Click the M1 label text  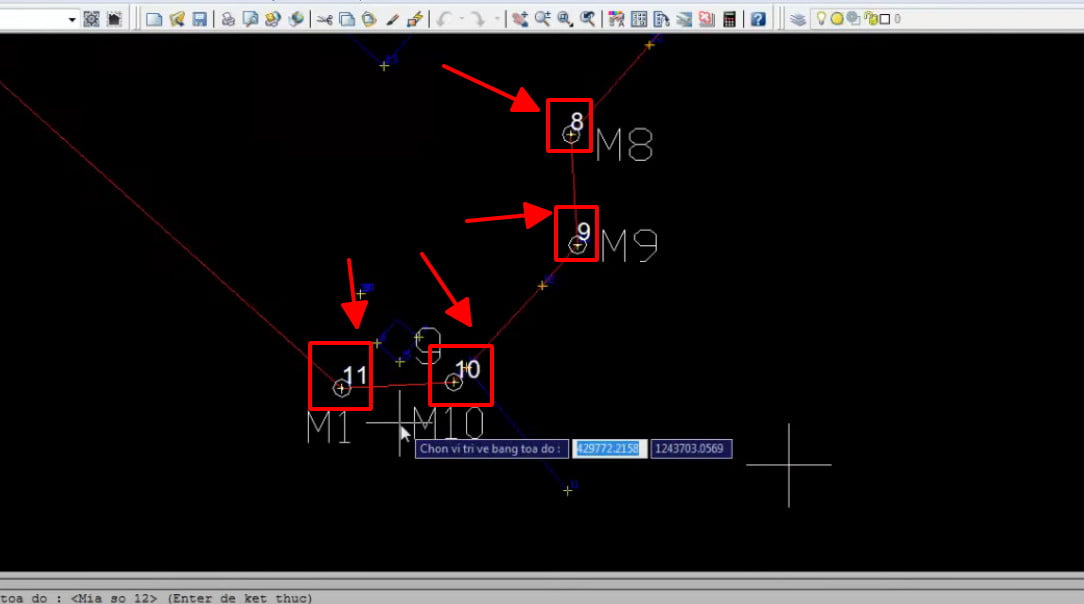pos(329,427)
